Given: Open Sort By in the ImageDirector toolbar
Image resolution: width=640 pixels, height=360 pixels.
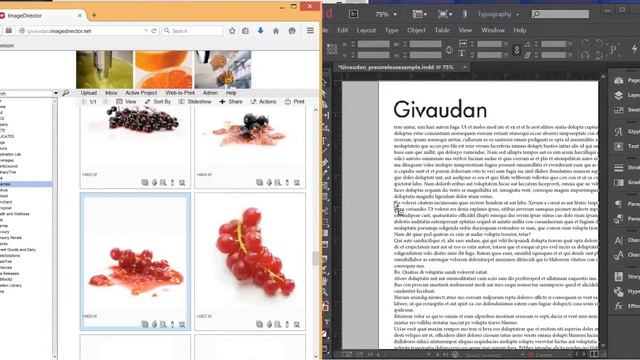Looking at the screenshot, I should (158, 102).
